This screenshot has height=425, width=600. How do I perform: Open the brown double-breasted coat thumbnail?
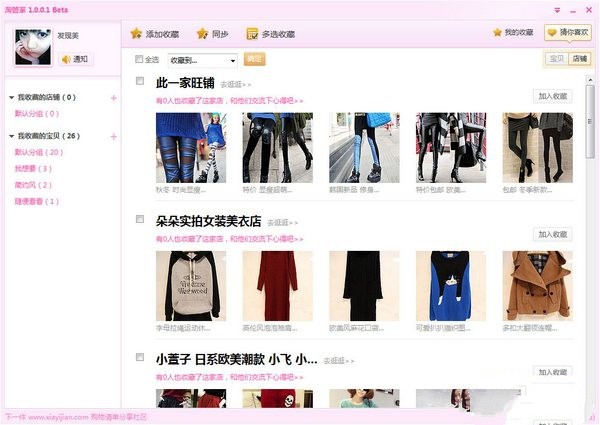(x=538, y=286)
